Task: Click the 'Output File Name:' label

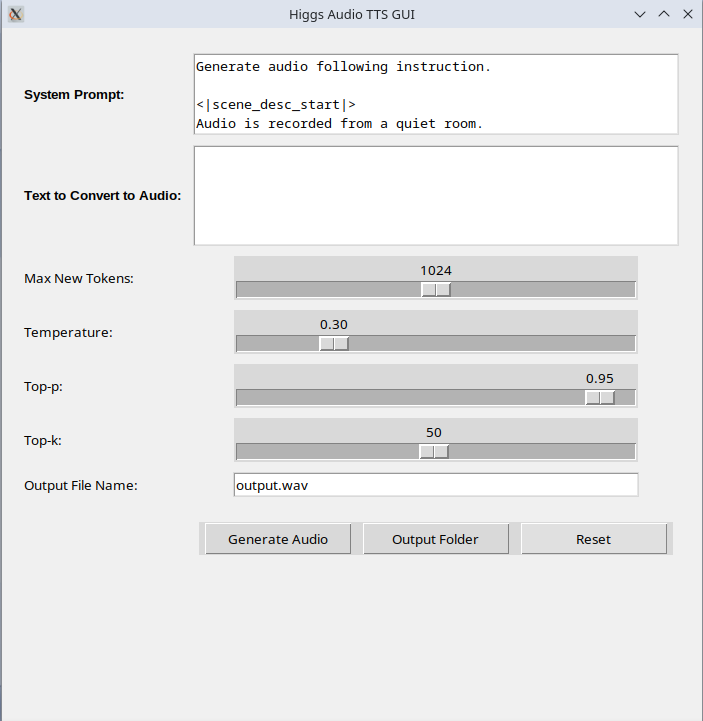Action: pos(80,486)
